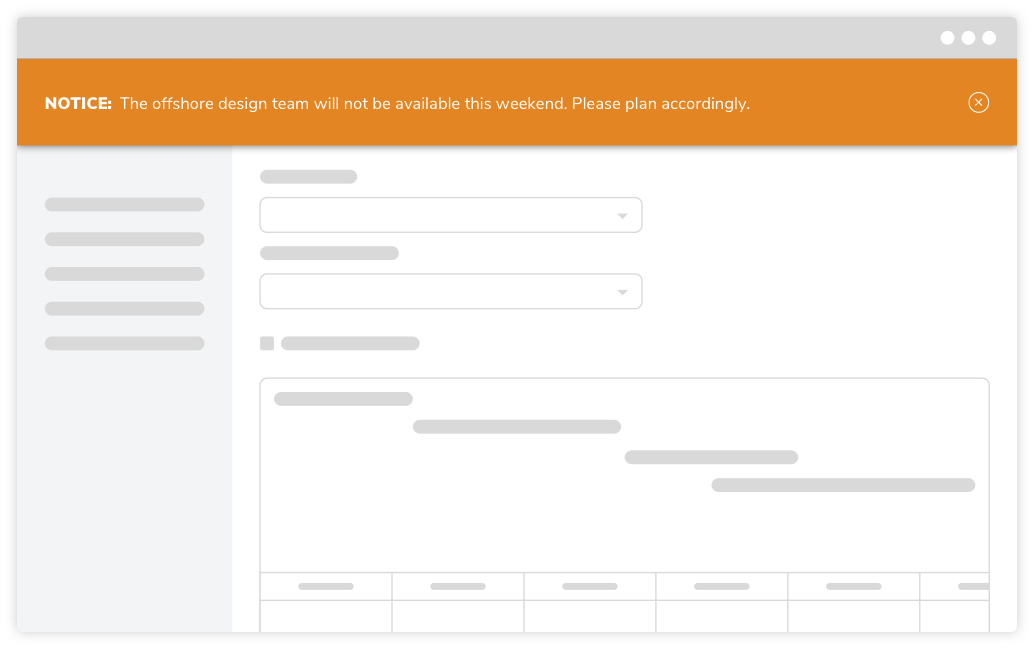The image size is (1034, 649).
Task: Click the first Gantt chart task bar
Action: [343, 399]
